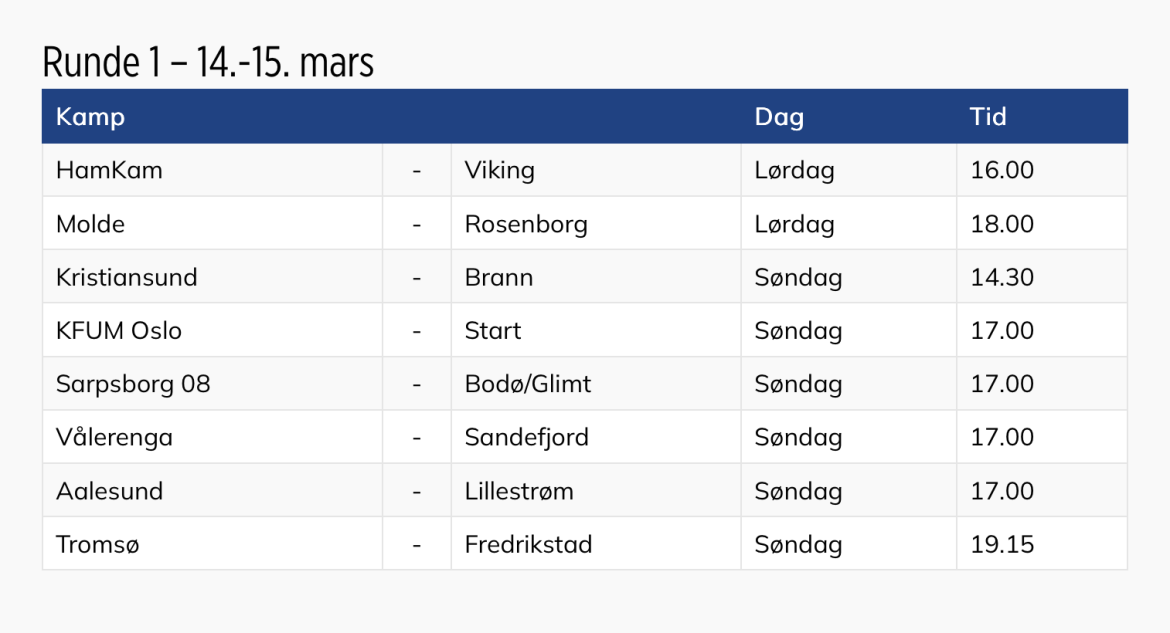The height and width of the screenshot is (633, 1170).
Task: Click the Tid column header
Action: tap(988, 117)
